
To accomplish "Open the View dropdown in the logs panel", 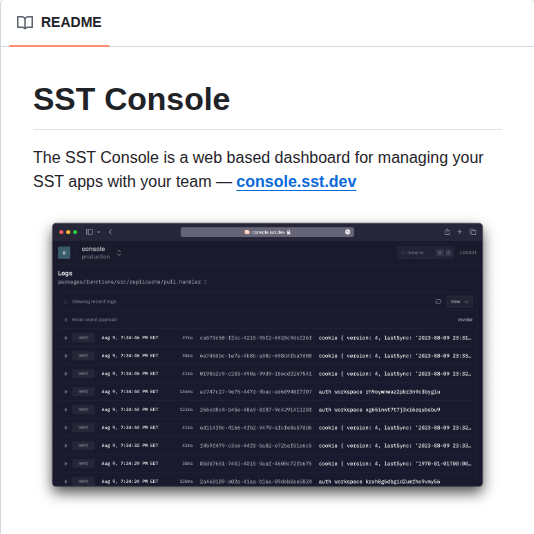I will point(460,301).
